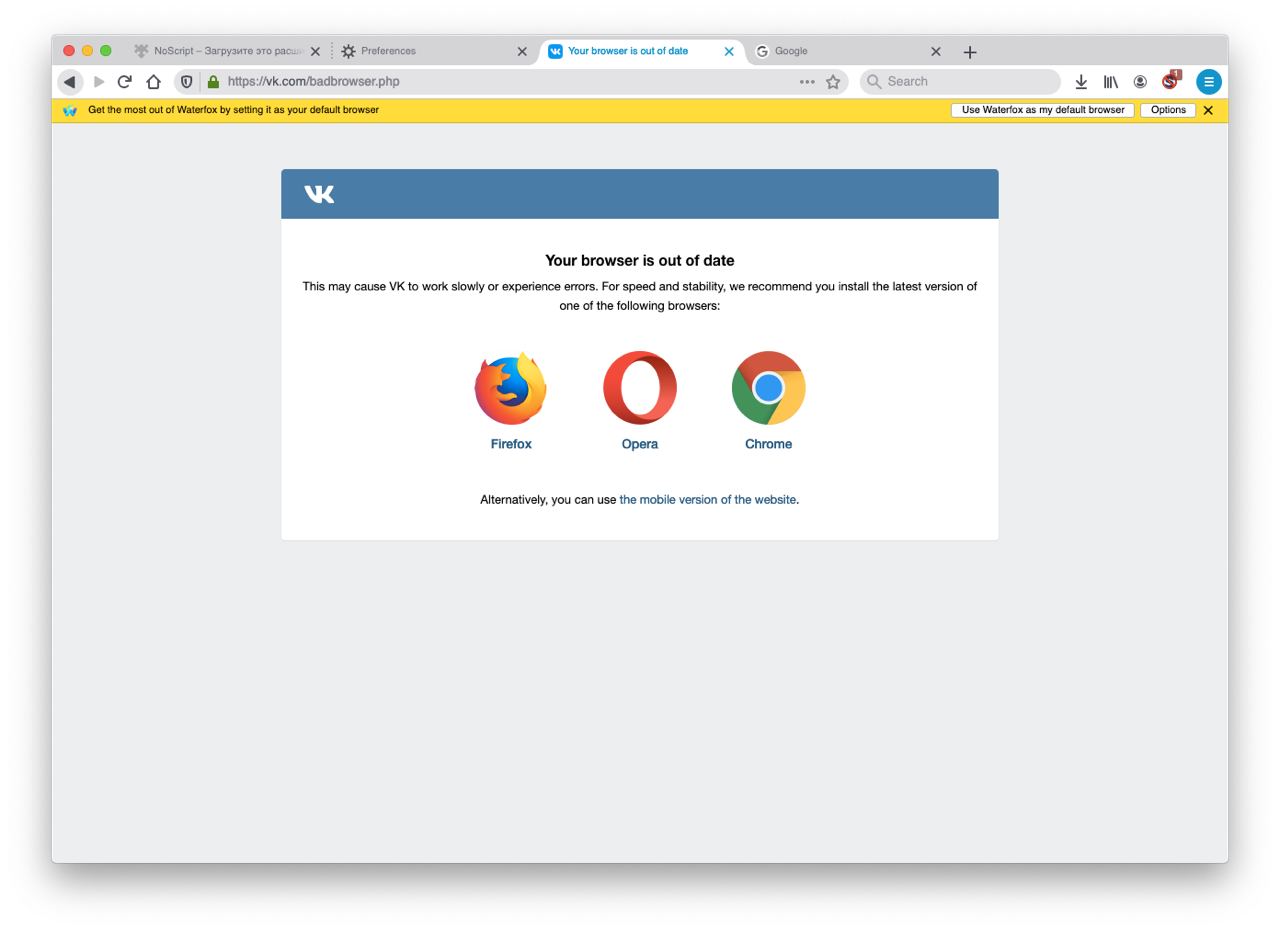The image size is (1280, 931).
Task: Select the 'Your browser is out of date' tab
Action: [x=641, y=51]
